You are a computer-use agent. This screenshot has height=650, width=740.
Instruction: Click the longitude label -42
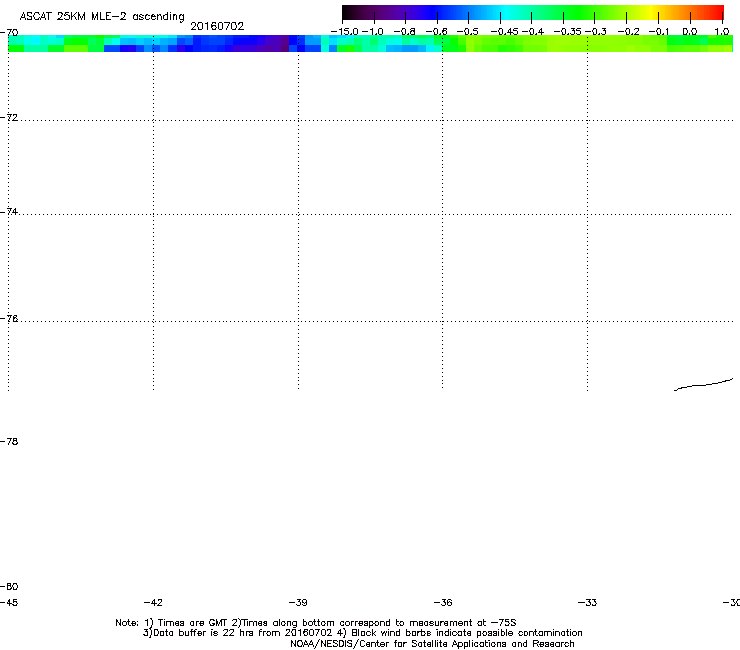tap(153, 602)
